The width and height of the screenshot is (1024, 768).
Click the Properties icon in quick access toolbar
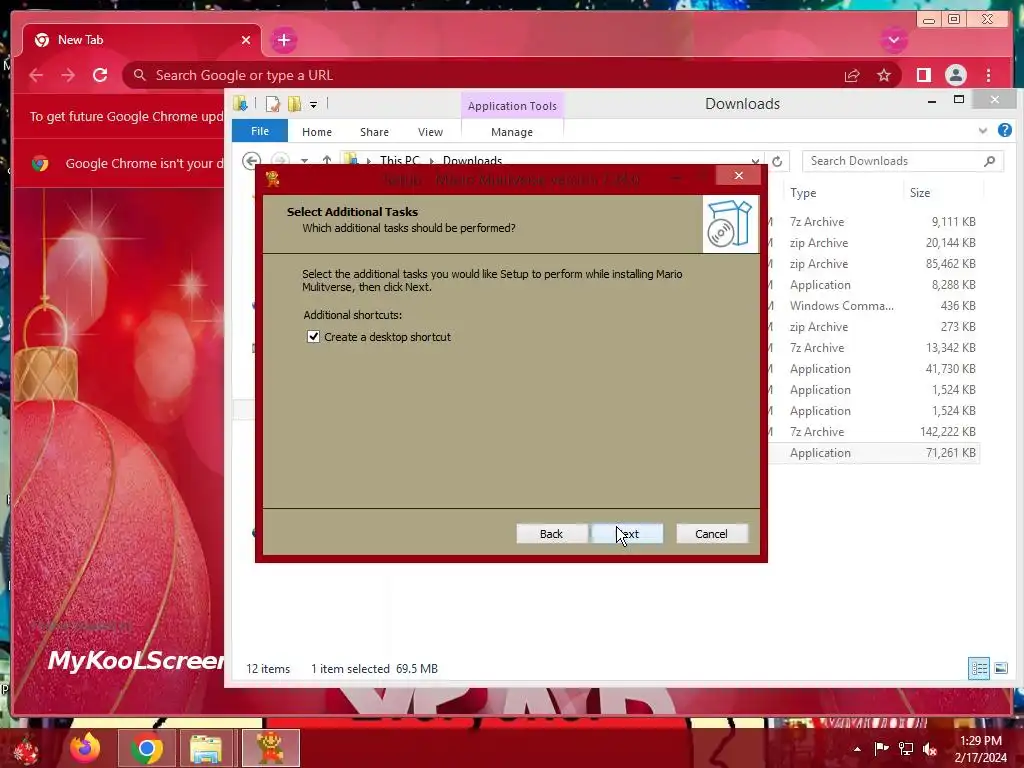point(273,104)
